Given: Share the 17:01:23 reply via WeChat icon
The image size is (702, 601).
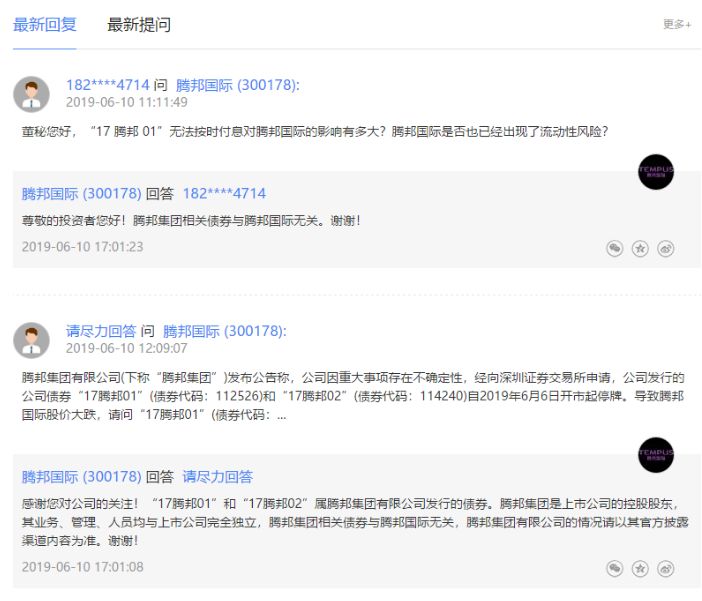Looking at the screenshot, I should [x=615, y=248].
